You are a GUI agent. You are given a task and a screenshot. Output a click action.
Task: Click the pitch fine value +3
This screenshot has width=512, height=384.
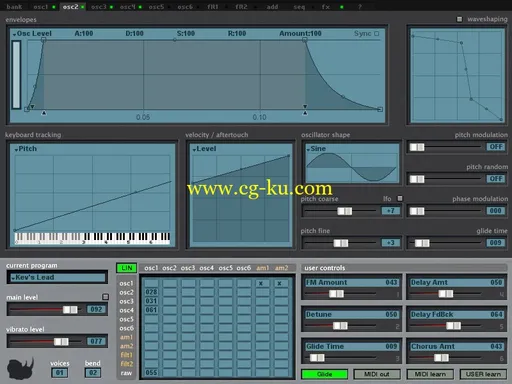(x=391, y=243)
